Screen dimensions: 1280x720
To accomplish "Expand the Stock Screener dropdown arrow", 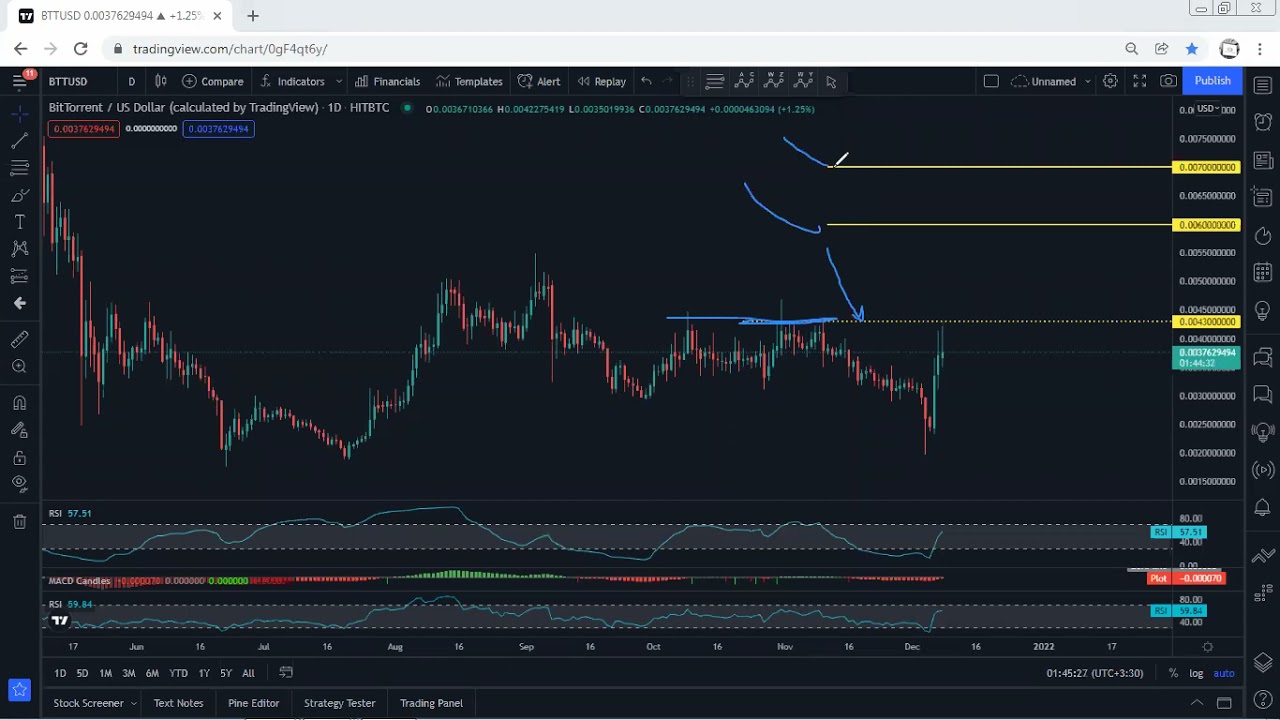I will pyautogui.click(x=133, y=703).
